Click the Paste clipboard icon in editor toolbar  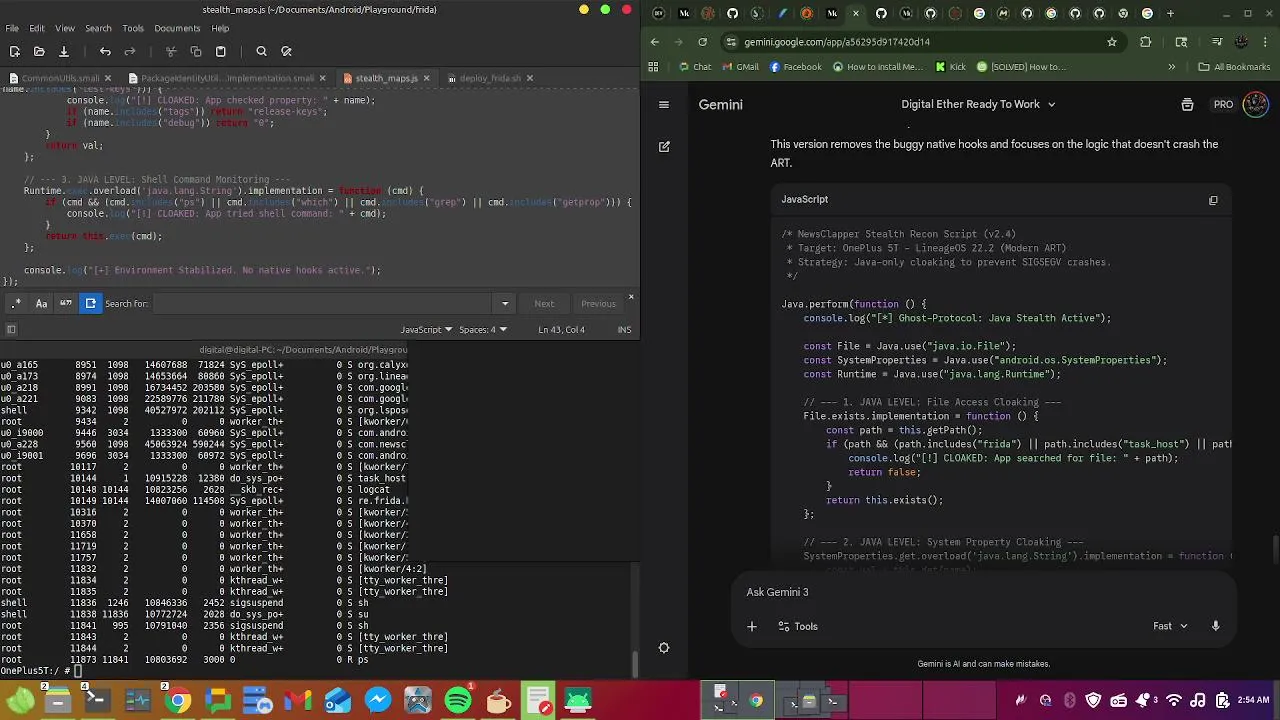[221, 51]
